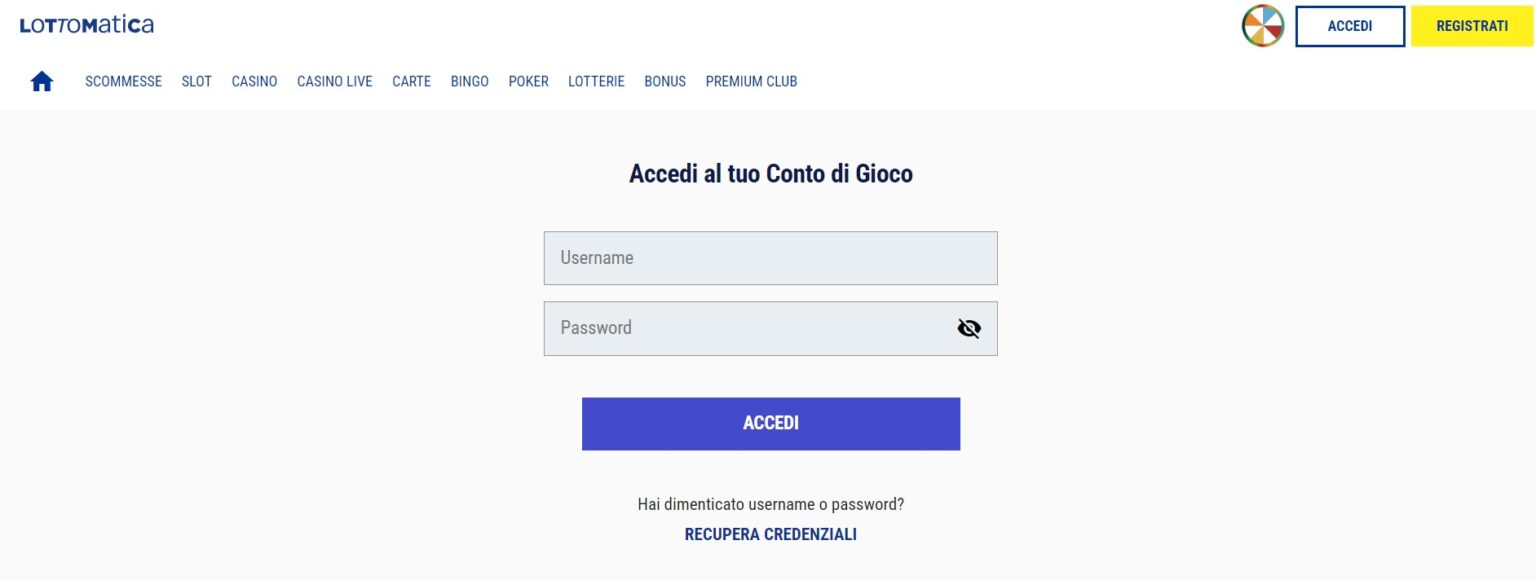Screen dimensions: 1536x580
Task: Click the home icon in navigation bar
Action: coord(41,81)
